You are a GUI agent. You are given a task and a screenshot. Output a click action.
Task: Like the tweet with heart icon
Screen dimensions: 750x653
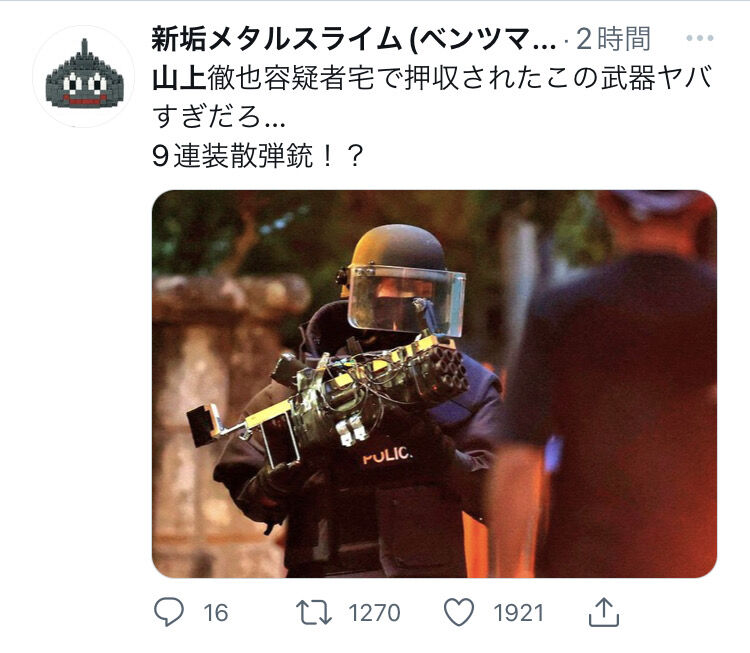point(459,612)
